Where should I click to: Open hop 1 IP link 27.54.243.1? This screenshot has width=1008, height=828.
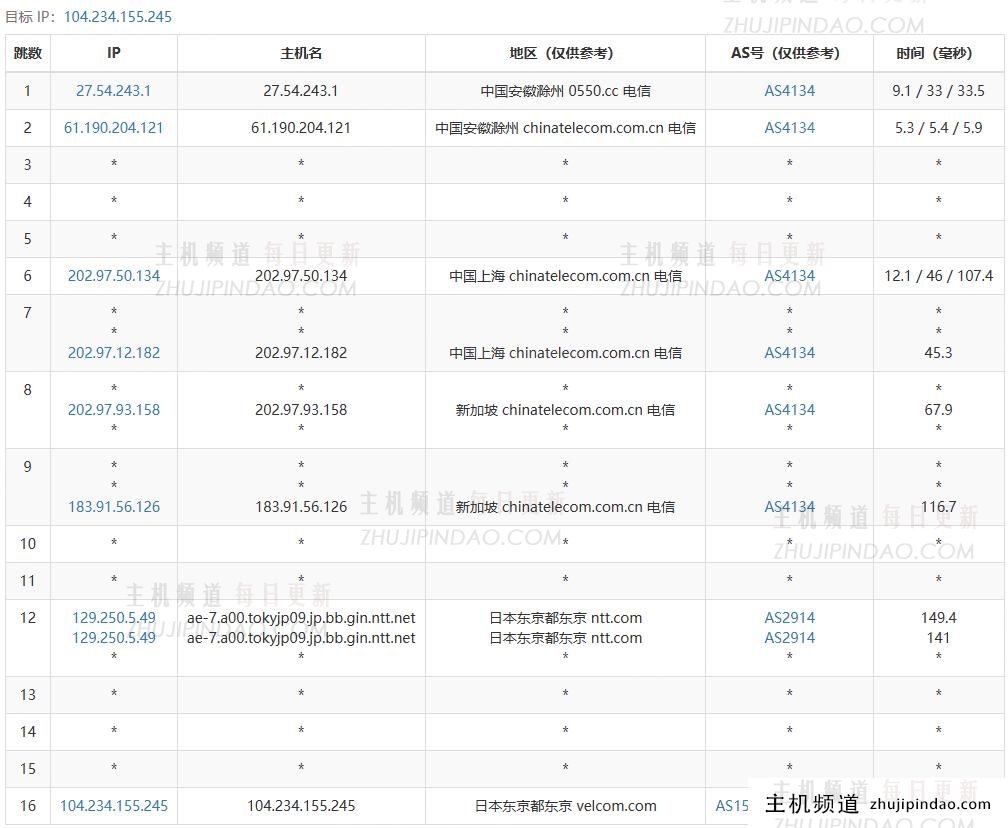pyautogui.click(x=113, y=90)
